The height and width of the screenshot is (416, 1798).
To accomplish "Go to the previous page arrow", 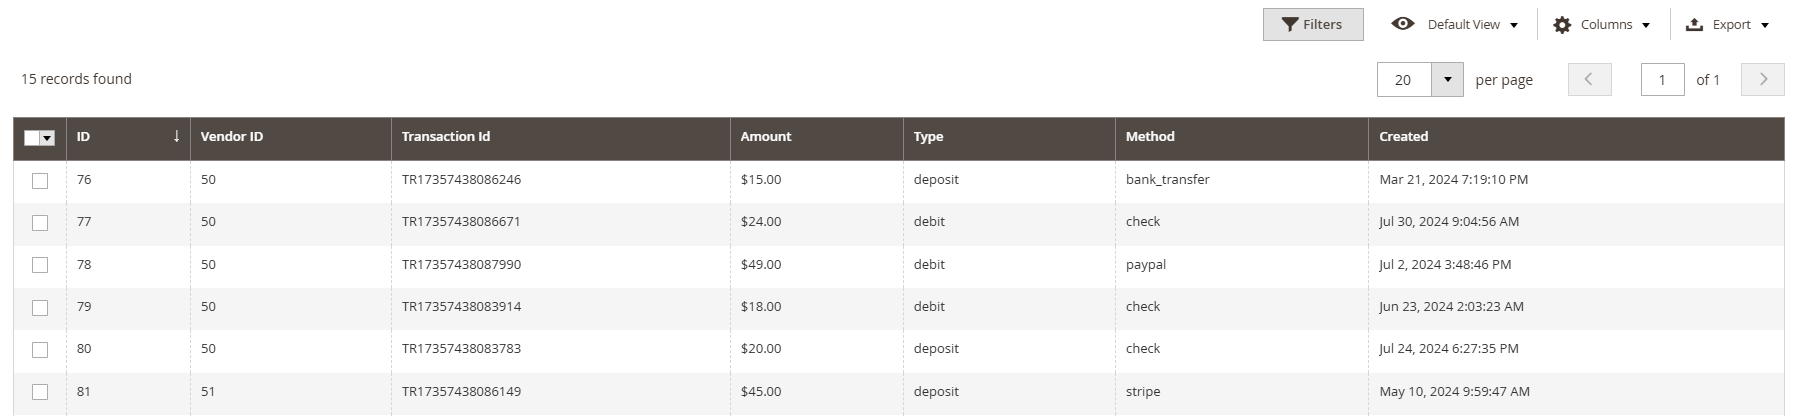I will (1589, 79).
